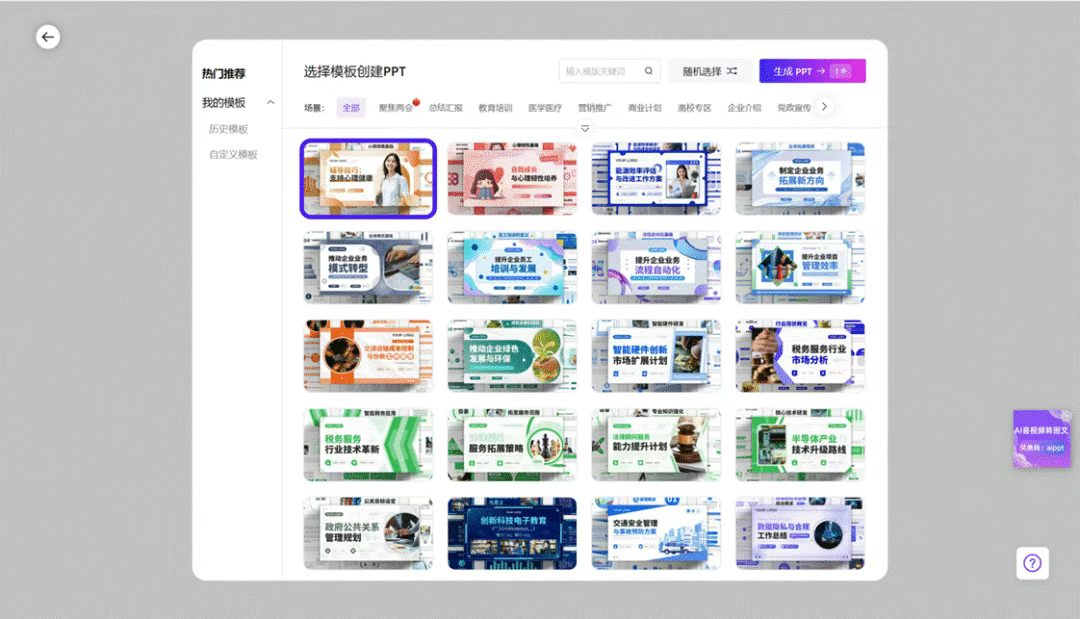This screenshot has width=1080, height=619.
Task: Open the help question-mark icon at bottom right
Action: (1031, 563)
